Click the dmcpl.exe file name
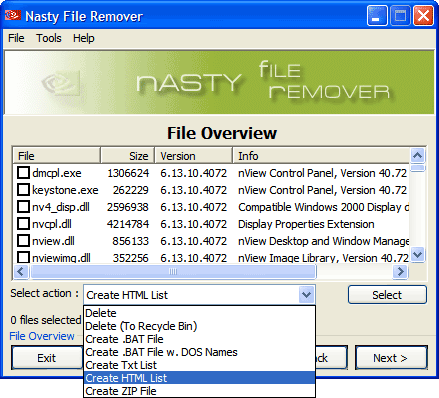 57,173
